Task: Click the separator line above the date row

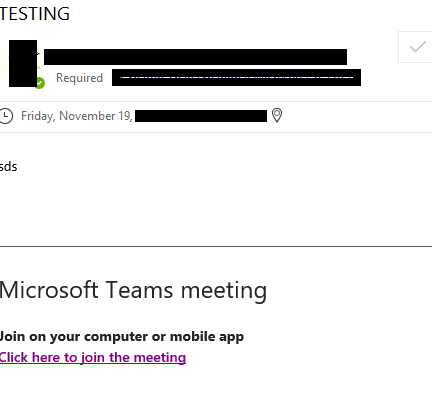Action: pos(216,101)
